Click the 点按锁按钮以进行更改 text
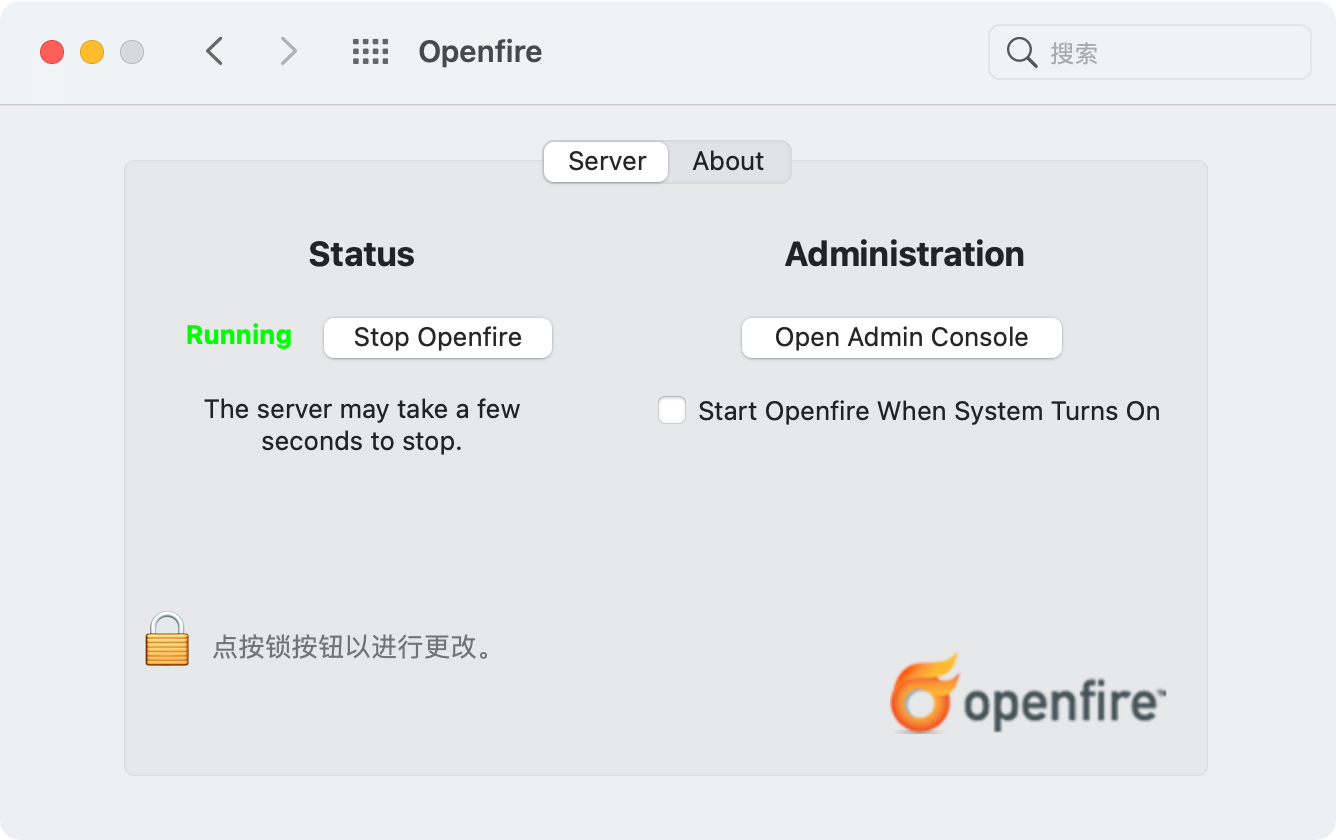The width and height of the screenshot is (1336, 840). (x=354, y=647)
